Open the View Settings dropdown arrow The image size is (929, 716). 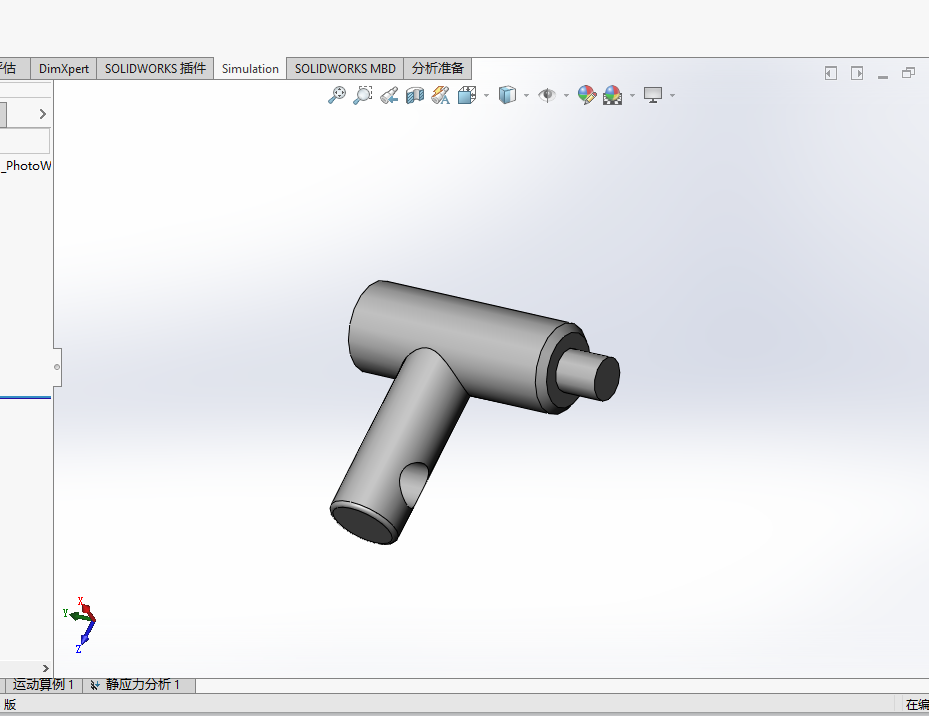coord(672,95)
